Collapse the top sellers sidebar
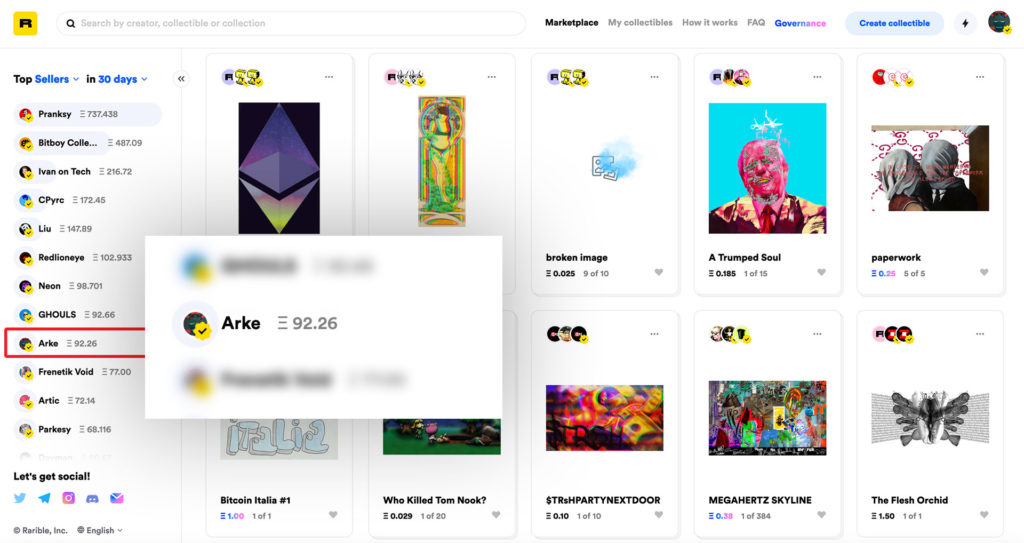The image size is (1024, 543). click(181, 78)
